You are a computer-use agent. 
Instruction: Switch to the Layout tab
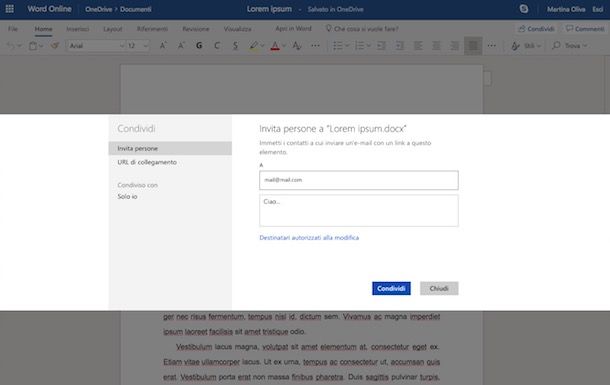[x=113, y=29]
